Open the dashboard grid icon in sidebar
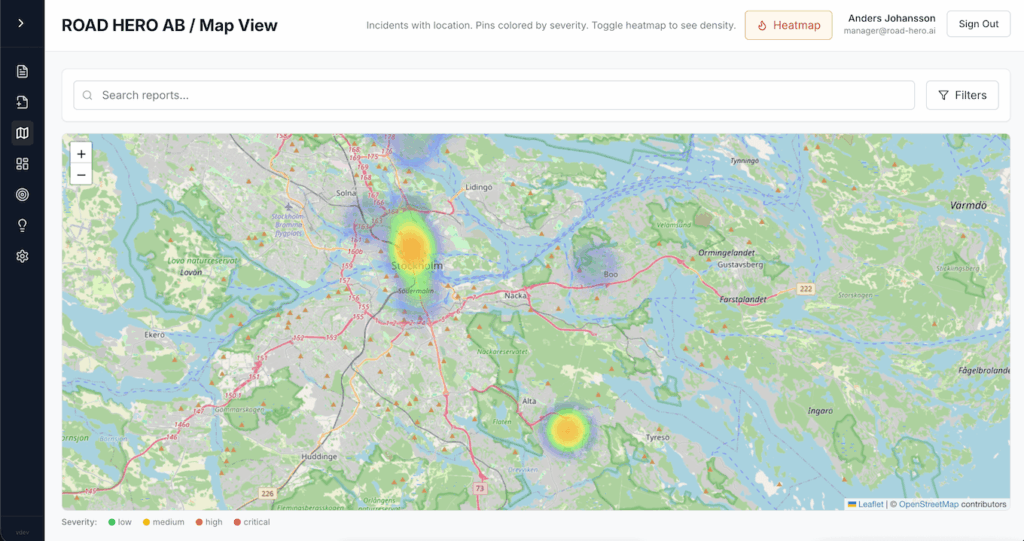This screenshot has height=541, width=1024. coord(22,164)
